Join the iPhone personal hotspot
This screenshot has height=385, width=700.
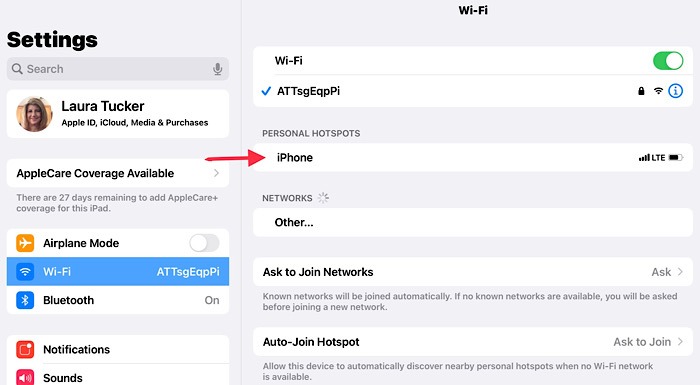tap(473, 158)
